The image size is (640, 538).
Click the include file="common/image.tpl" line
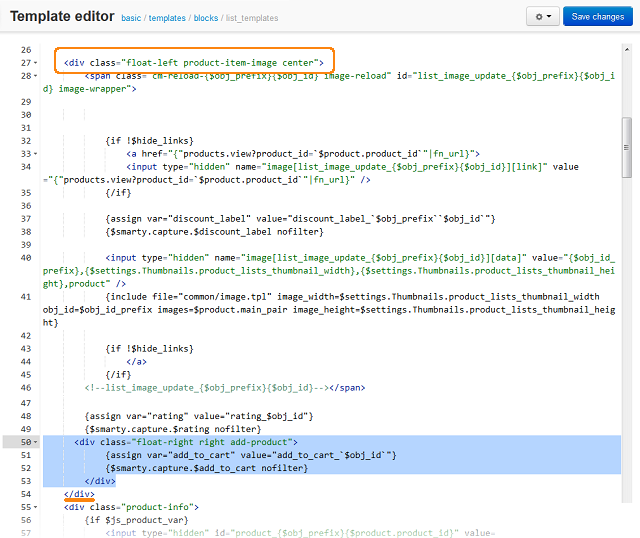329,309
